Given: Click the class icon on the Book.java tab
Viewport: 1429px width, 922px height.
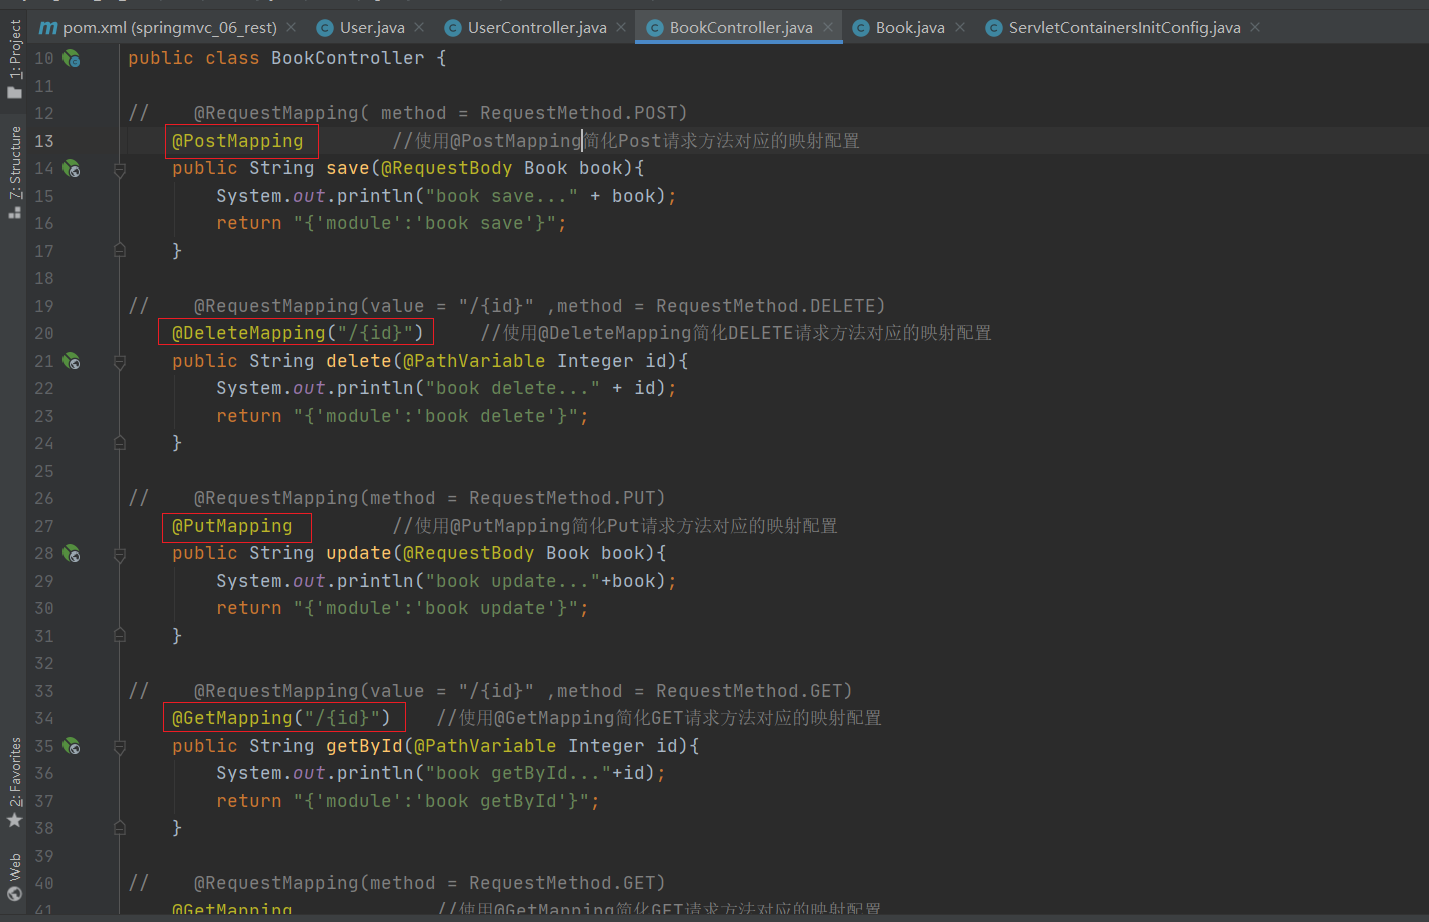Looking at the screenshot, I should coord(860,28).
